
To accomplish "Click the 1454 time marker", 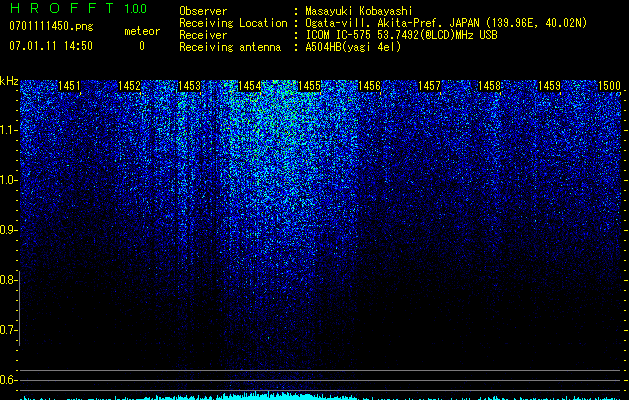I will pyautogui.click(x=249, y=86).
